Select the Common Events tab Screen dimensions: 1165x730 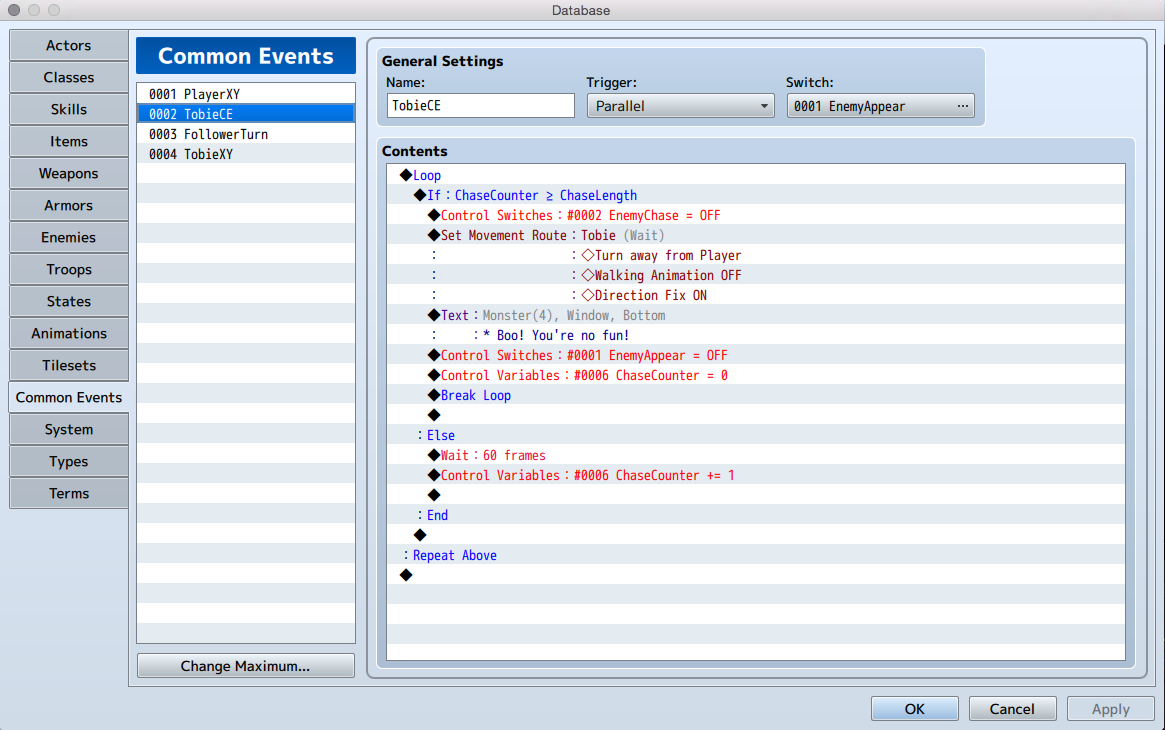coord(68,397)
